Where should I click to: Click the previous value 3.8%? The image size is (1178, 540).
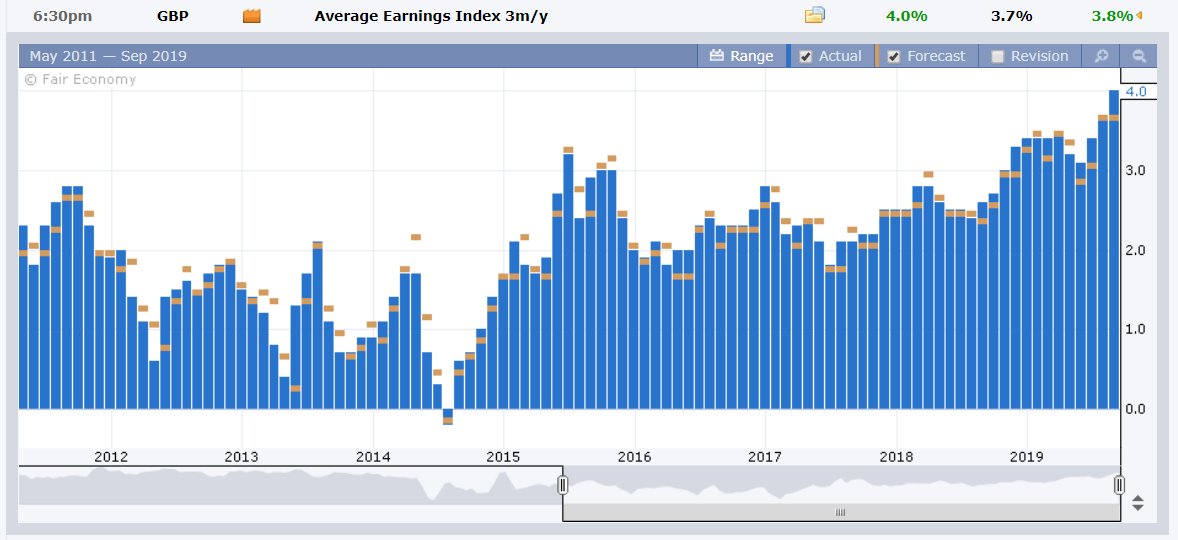1112,16
